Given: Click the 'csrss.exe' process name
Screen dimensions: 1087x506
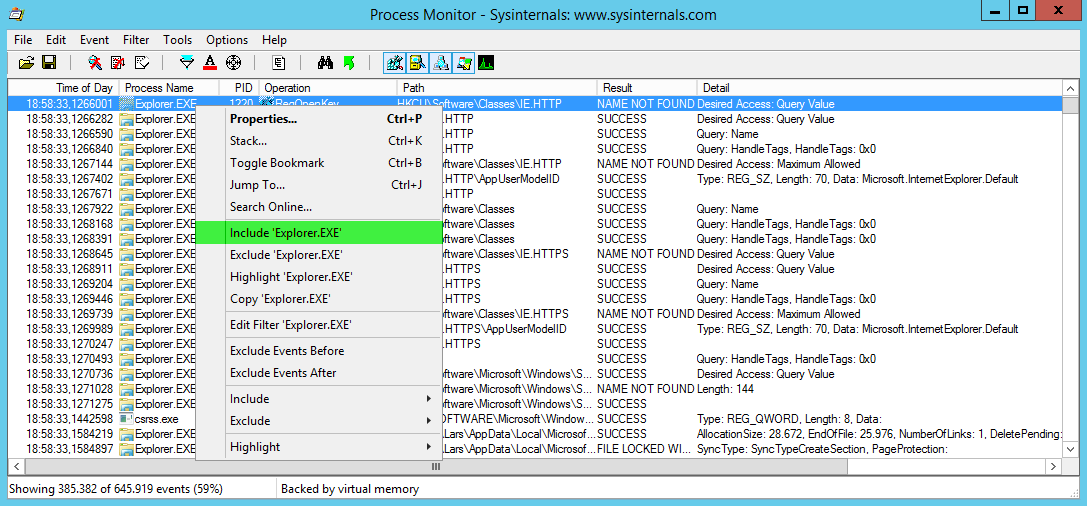Looking at the screenshot, I should point(157,419).
